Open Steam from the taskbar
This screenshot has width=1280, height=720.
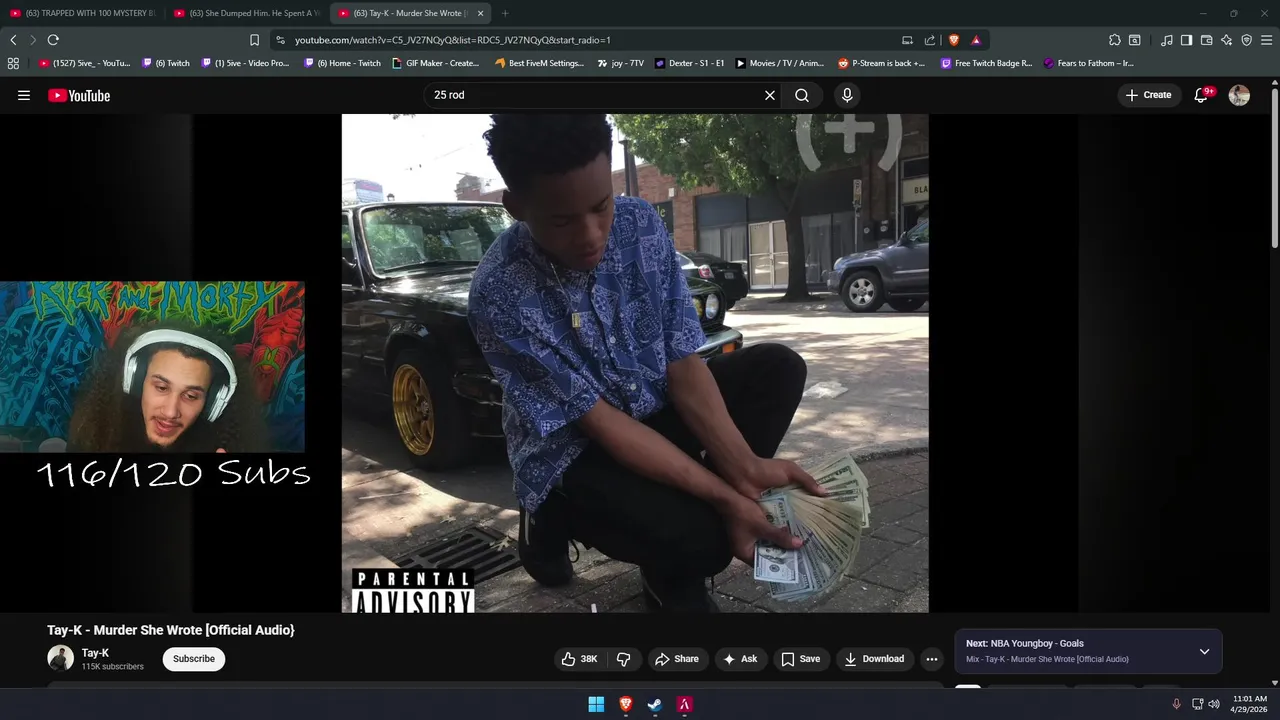pyautogui.click(x=655, y=705)
